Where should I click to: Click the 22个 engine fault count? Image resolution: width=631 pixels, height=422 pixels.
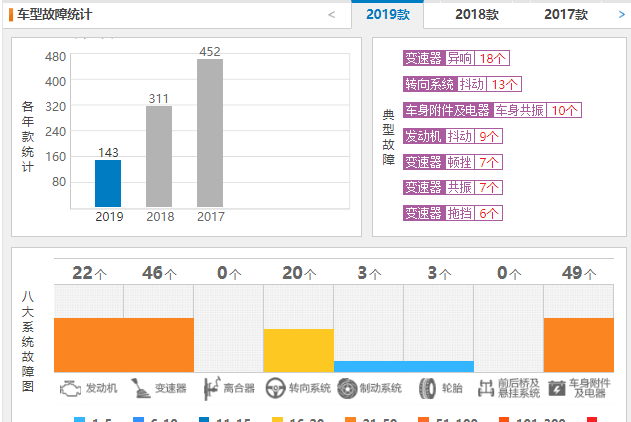pyautogui.click(x=89, y=273)
